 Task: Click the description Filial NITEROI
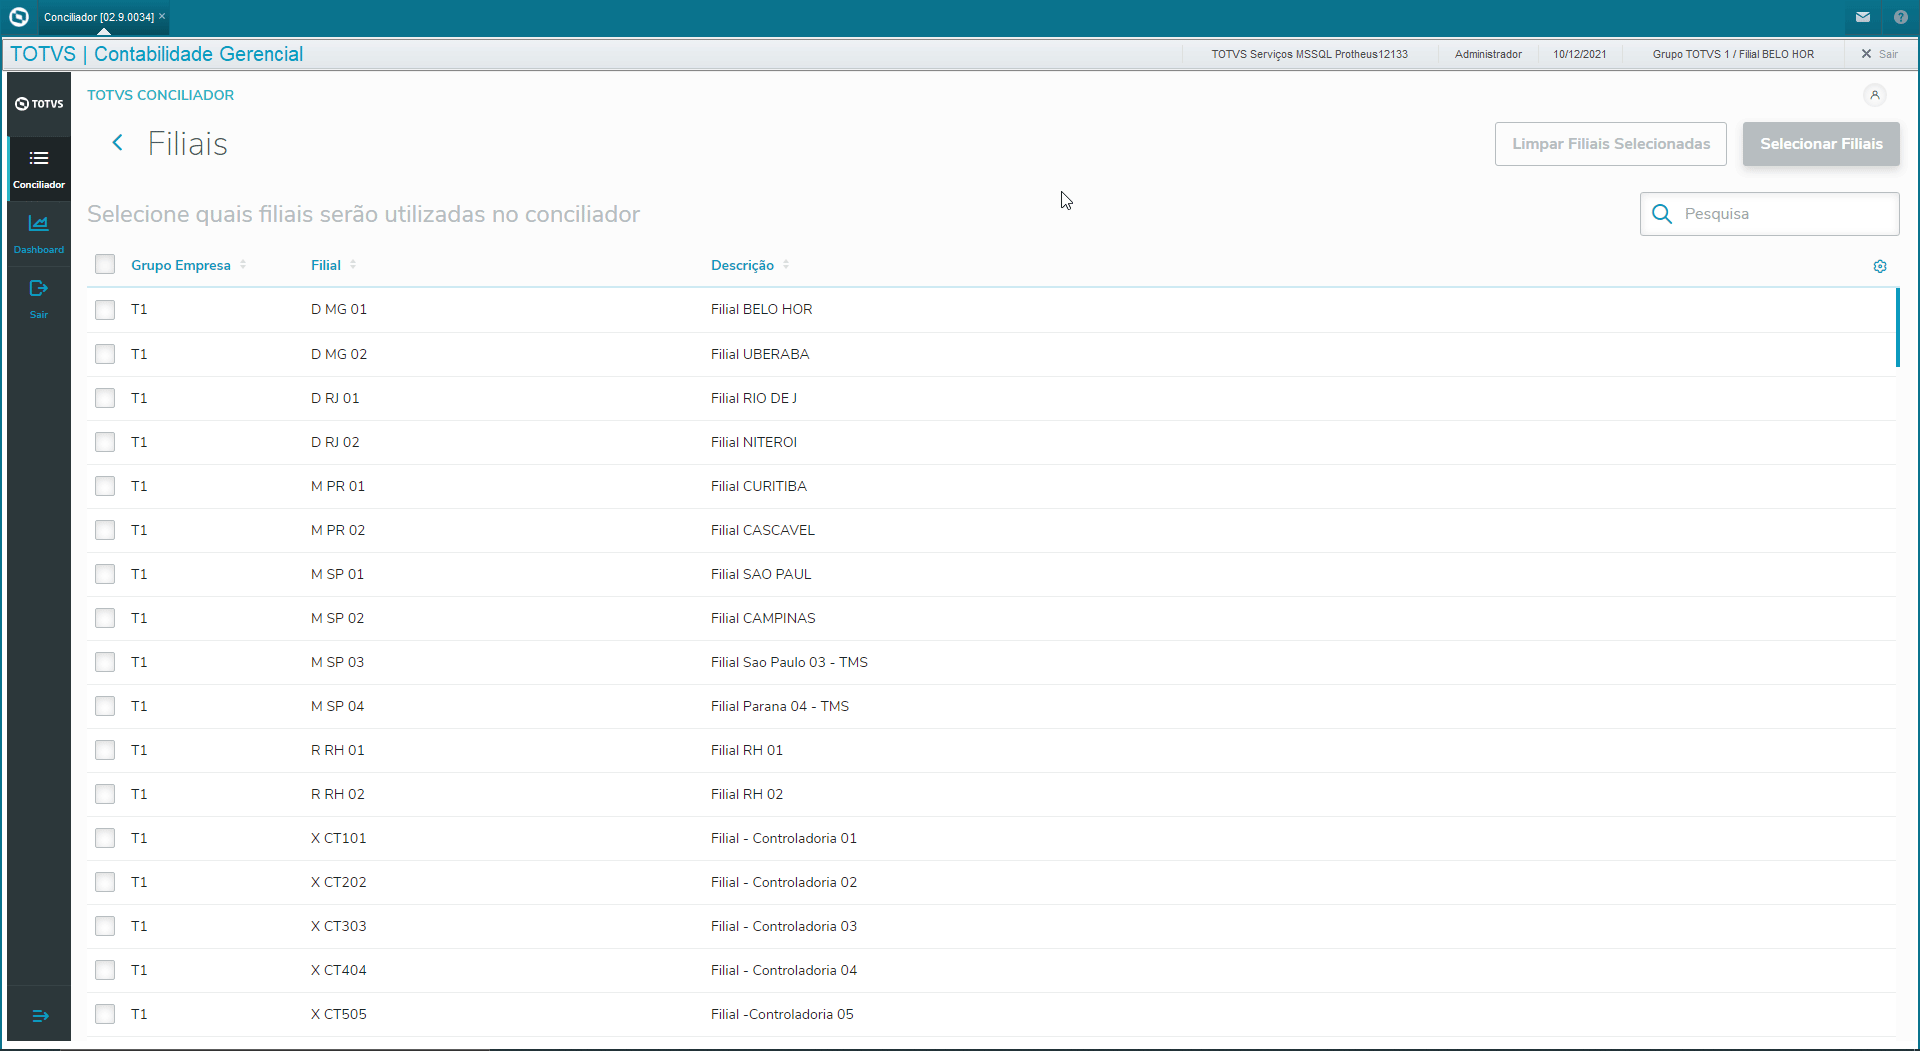(x=754, y=442)
